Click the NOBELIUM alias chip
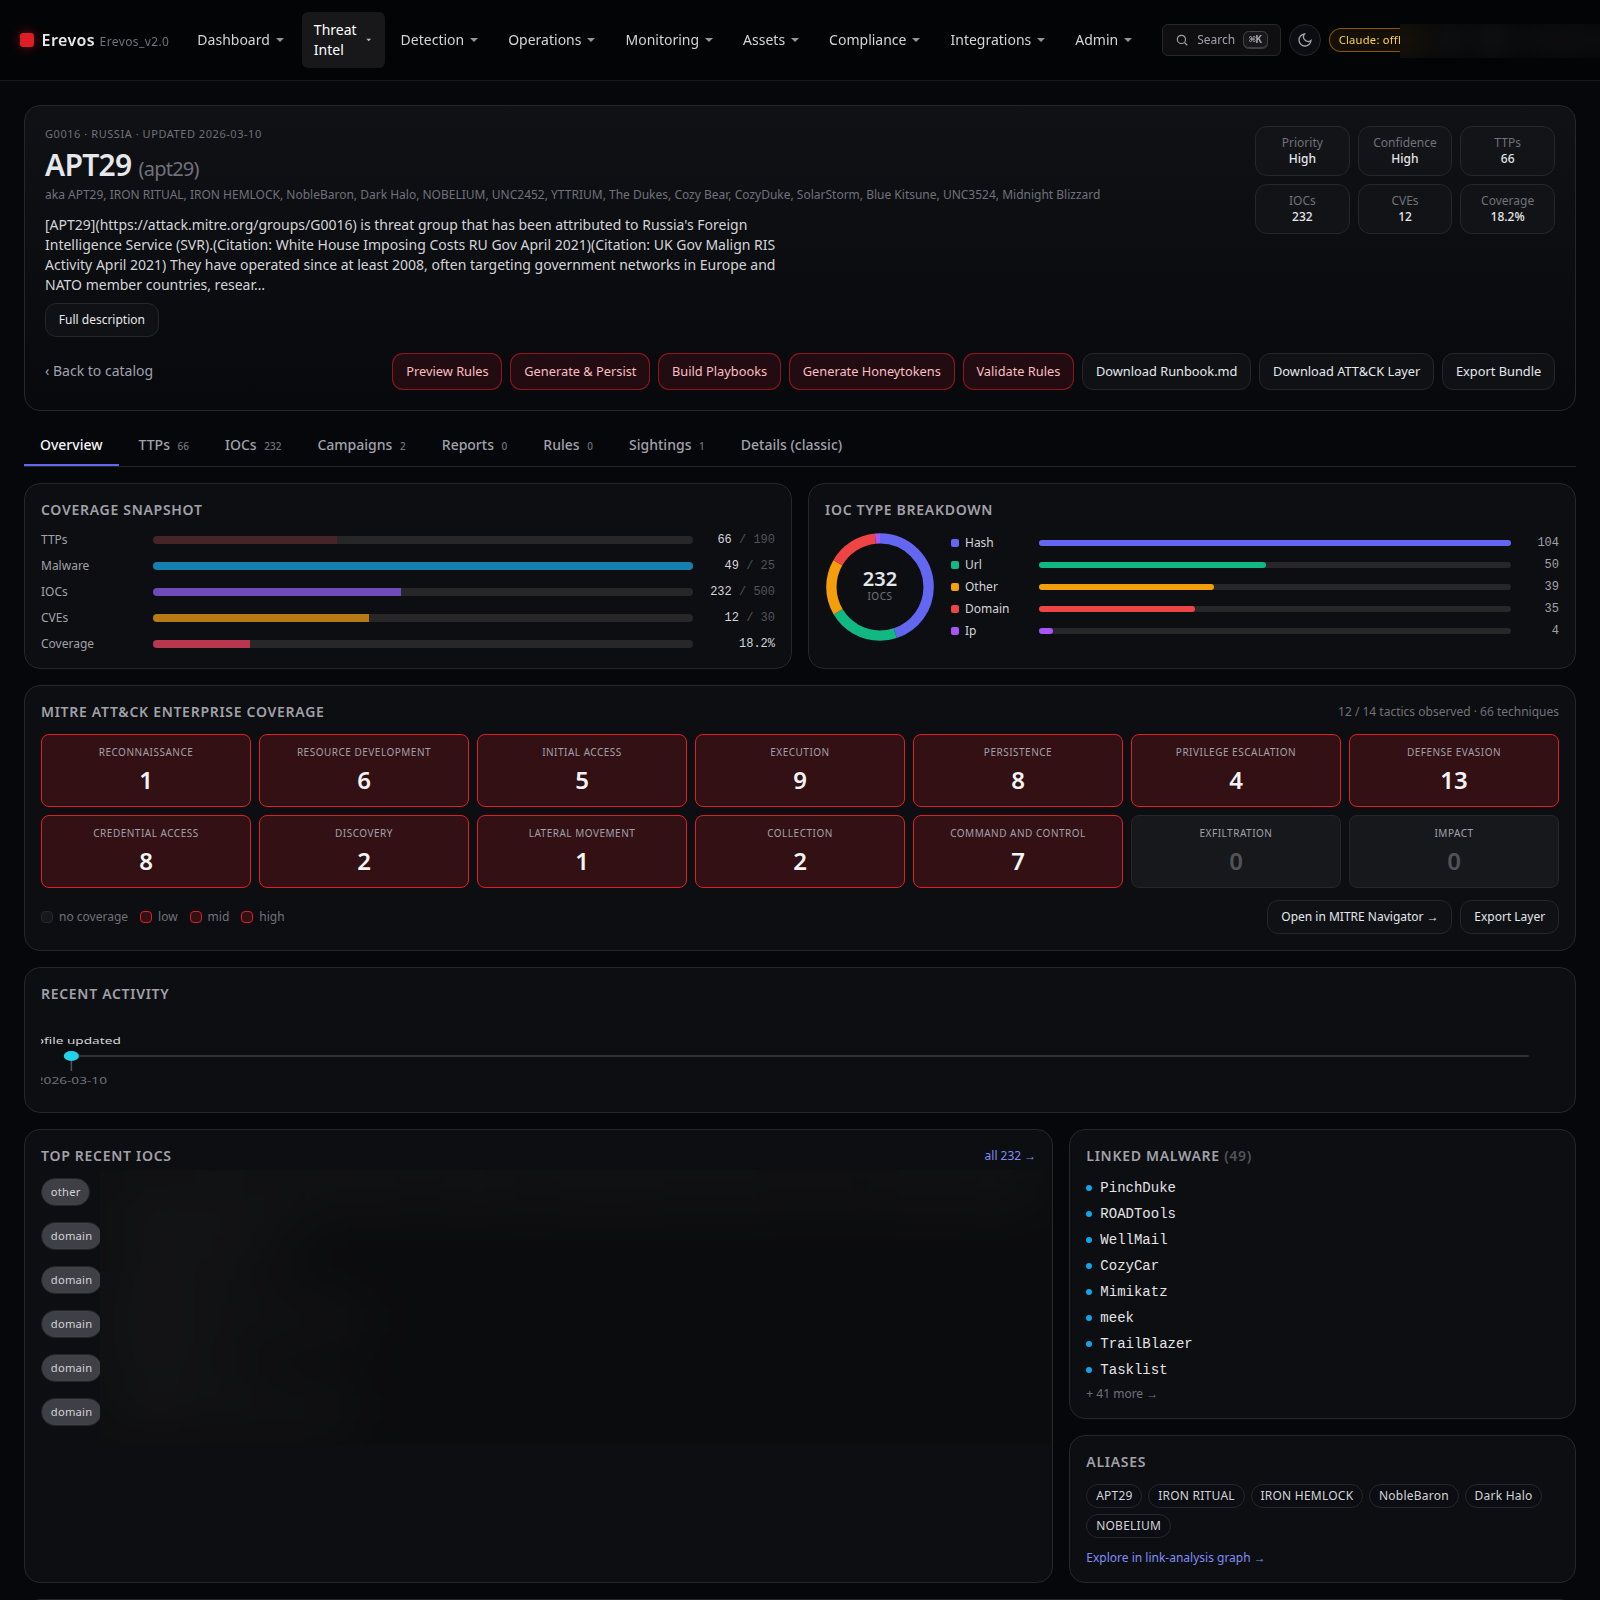1600x1600 pixels. pyautogui.click(x=1128, y=1526)
